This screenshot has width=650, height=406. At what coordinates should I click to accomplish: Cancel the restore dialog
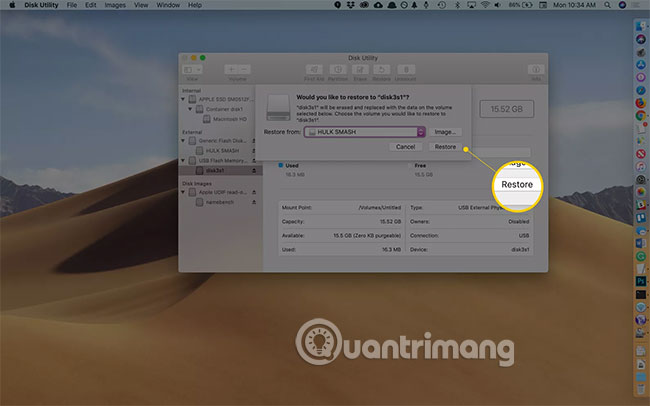pos(405,147)
